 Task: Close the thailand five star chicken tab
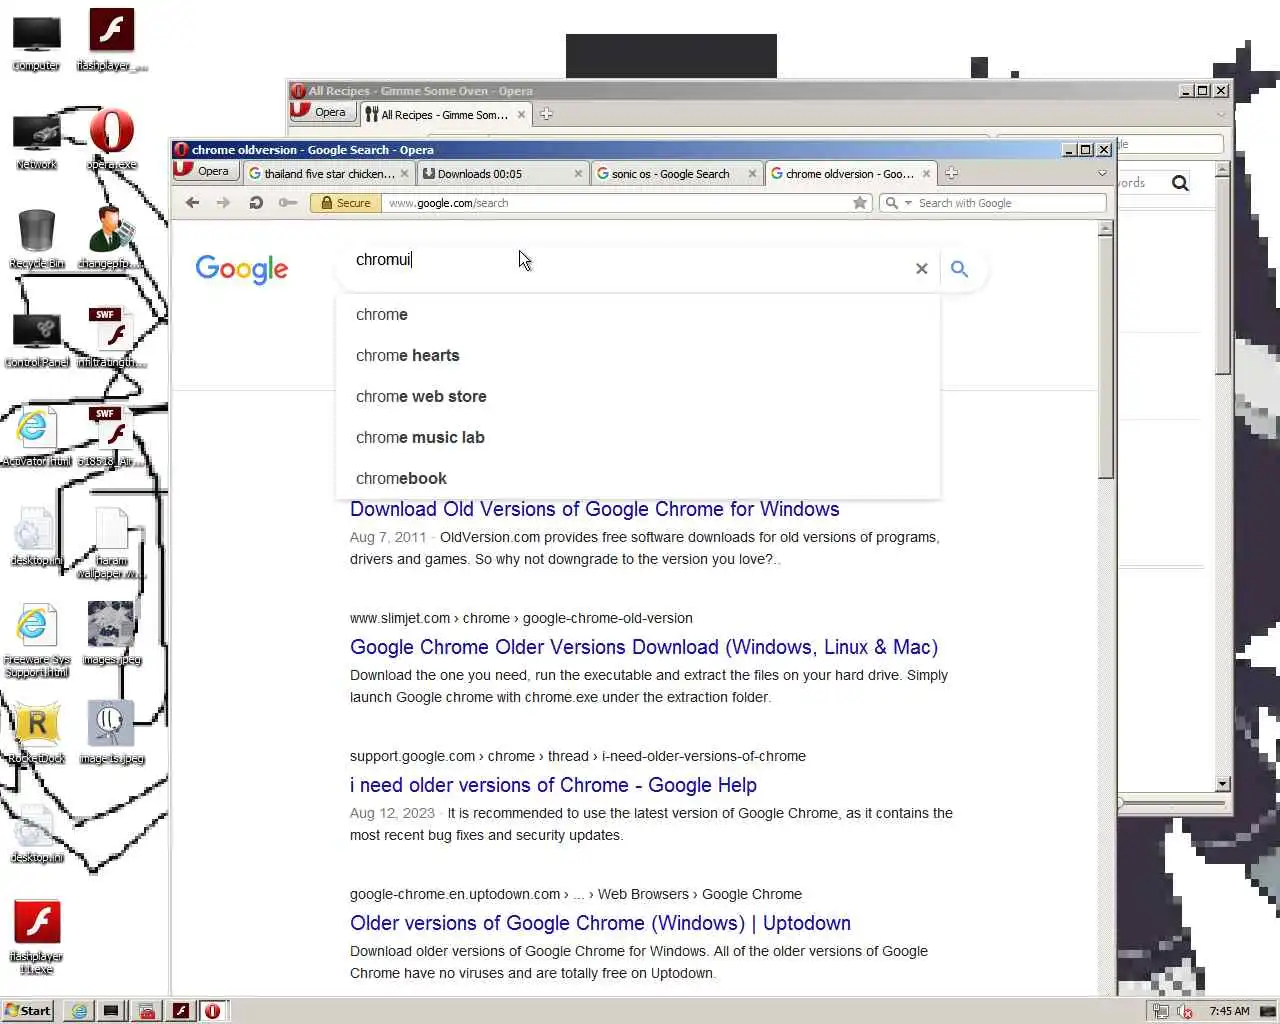[404, 174]
